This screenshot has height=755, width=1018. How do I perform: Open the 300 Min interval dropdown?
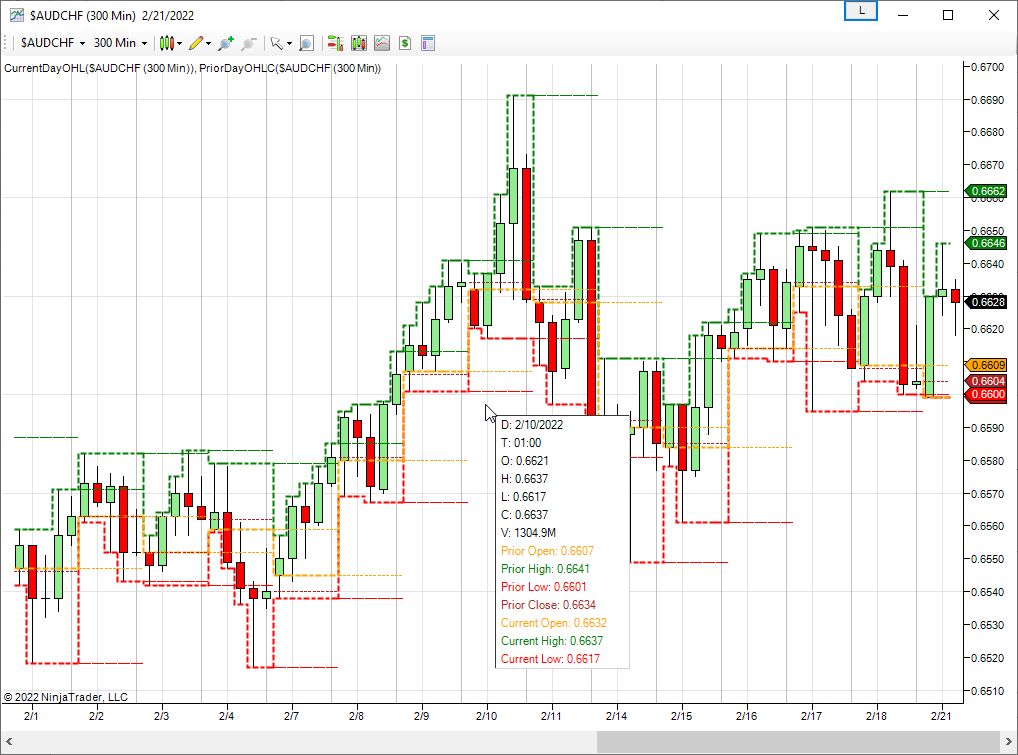(x=118, y=43)
